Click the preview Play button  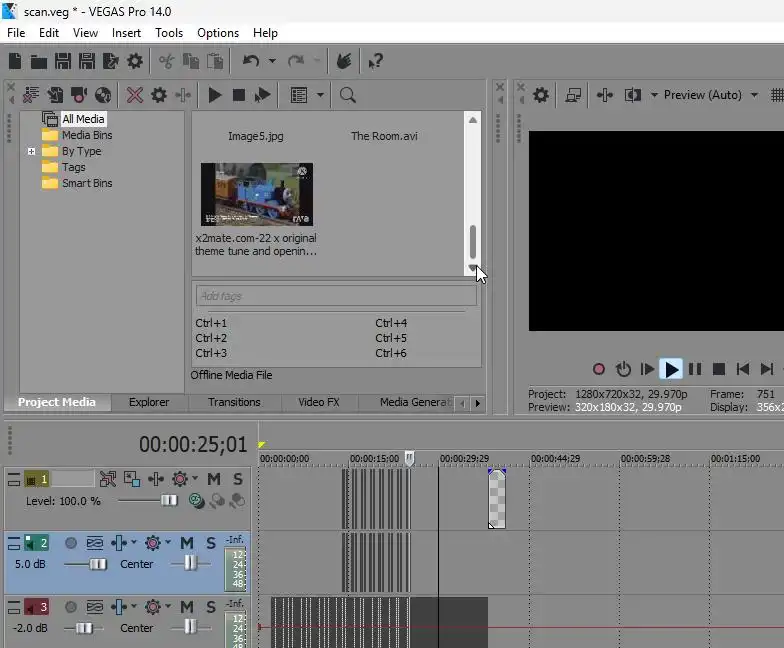pyautogui.click(x=671, y=370)
